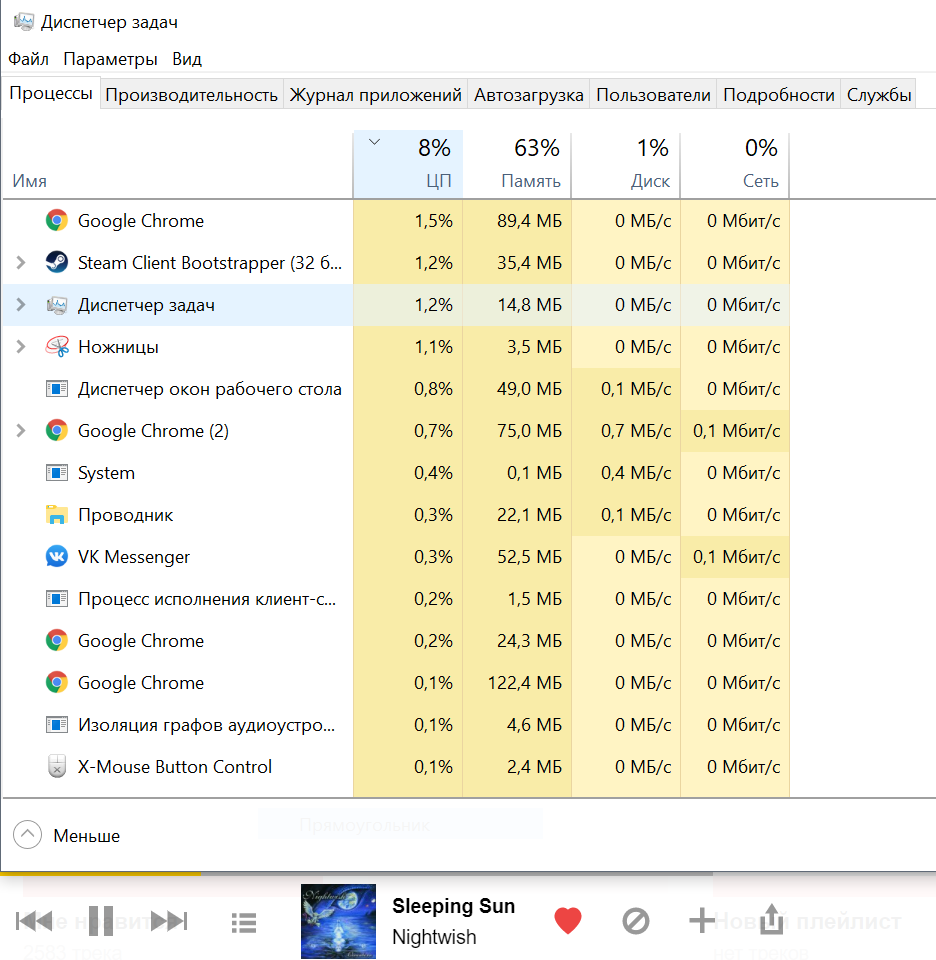Click the Меньше label text

click(x=86, y=836)
